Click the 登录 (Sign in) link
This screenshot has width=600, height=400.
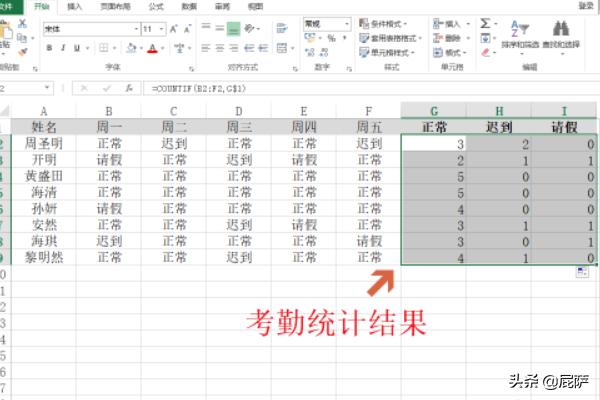(585, 6)
